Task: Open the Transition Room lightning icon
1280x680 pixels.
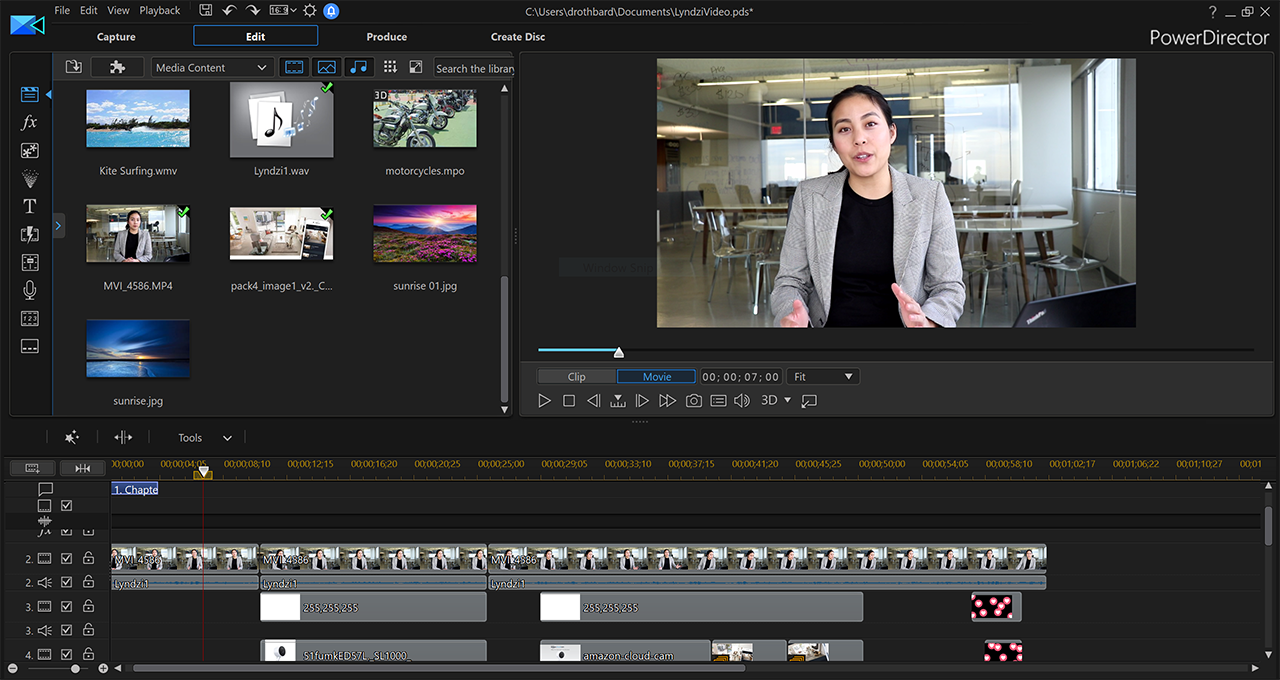Action: point(30,234)
